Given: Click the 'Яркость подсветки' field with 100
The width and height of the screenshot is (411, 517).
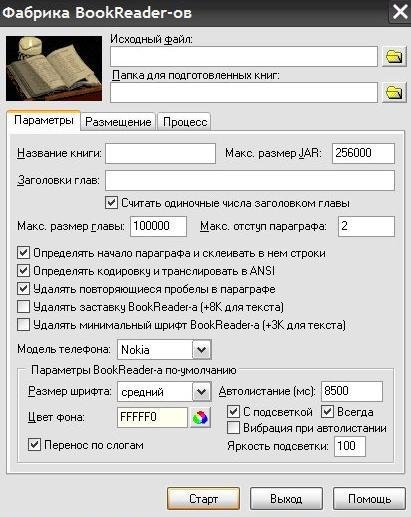Looking at the screenshot, I should [x=350, y=446].
